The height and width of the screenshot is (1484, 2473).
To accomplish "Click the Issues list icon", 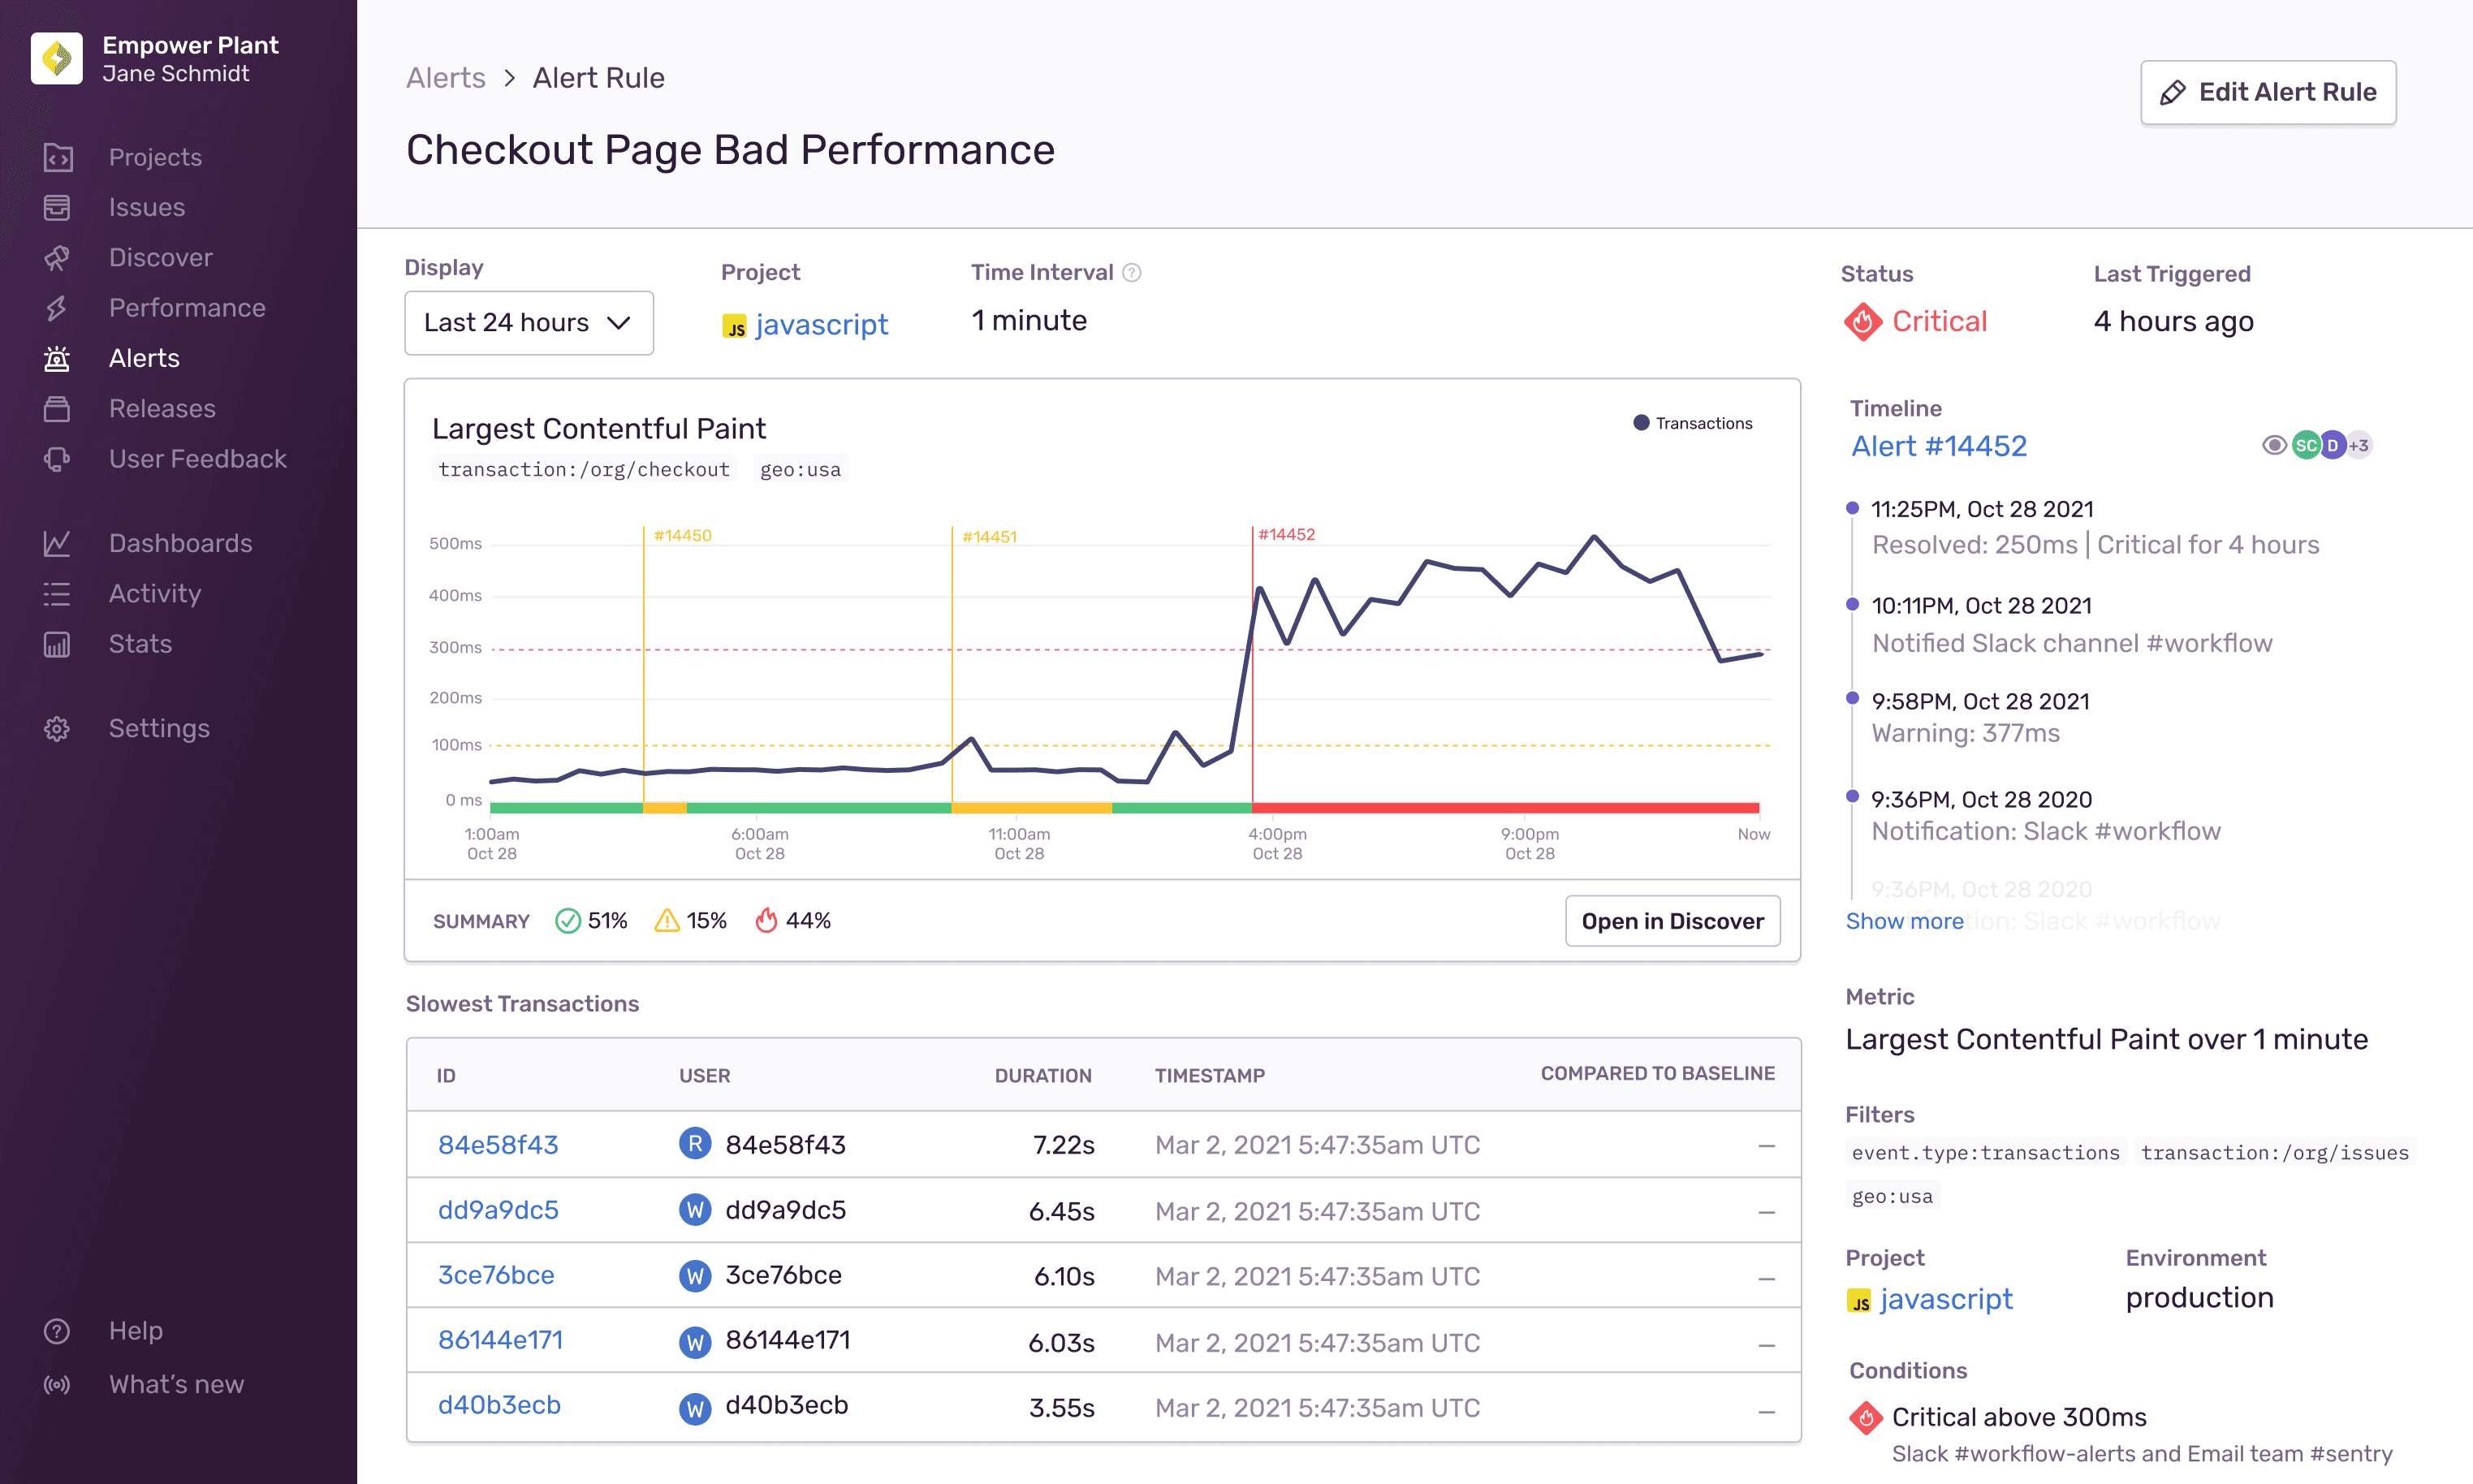I will pos(58,207).
